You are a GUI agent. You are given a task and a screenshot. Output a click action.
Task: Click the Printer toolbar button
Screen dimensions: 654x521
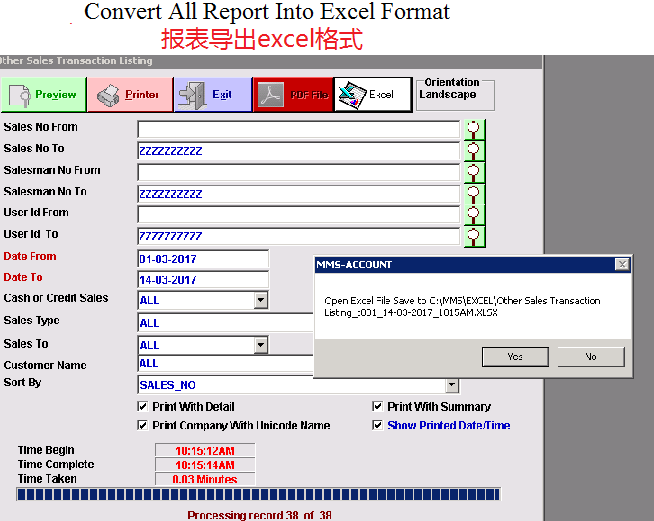point(129,94)
